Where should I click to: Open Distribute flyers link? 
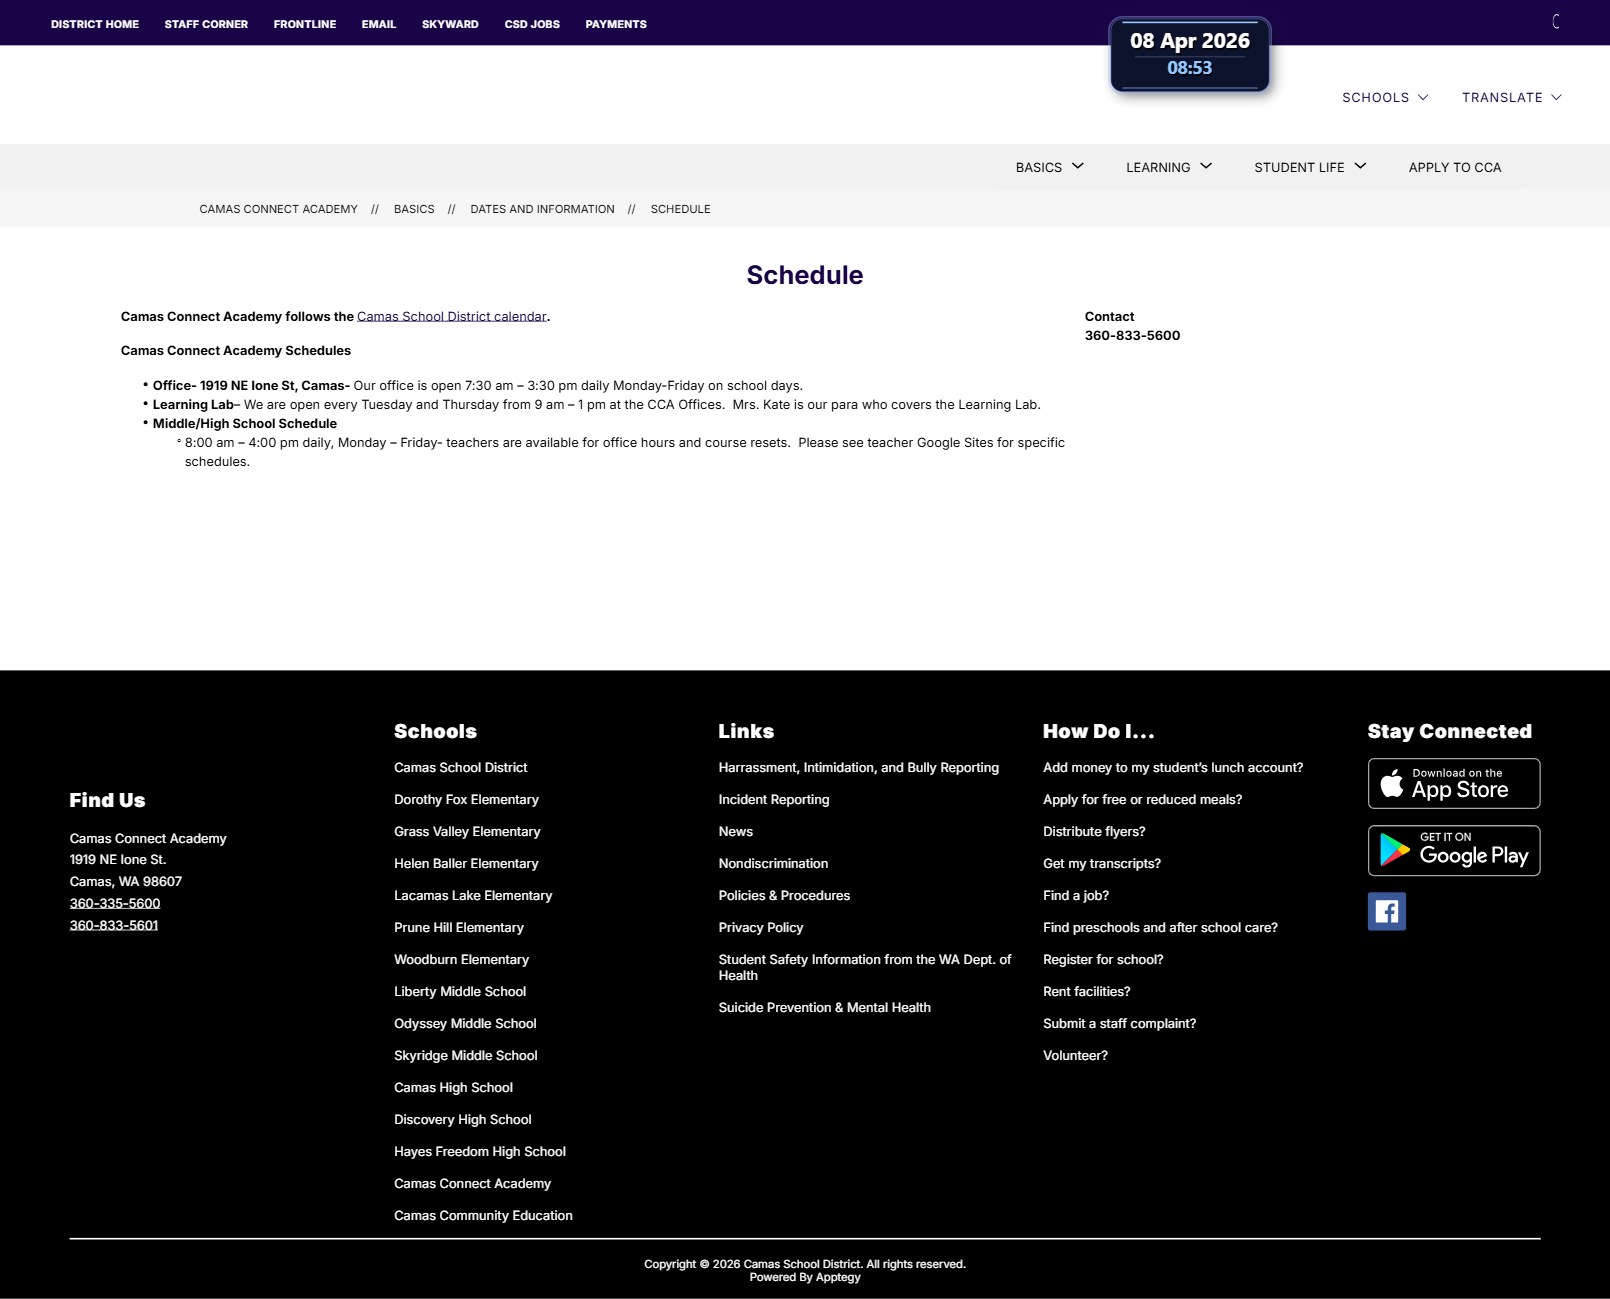(x=1094, y=831)
